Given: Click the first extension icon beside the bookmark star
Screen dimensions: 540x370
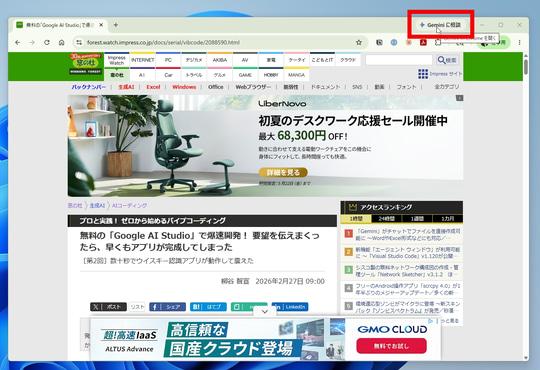Looking at the screenshot, I should [x=379, y=42].
